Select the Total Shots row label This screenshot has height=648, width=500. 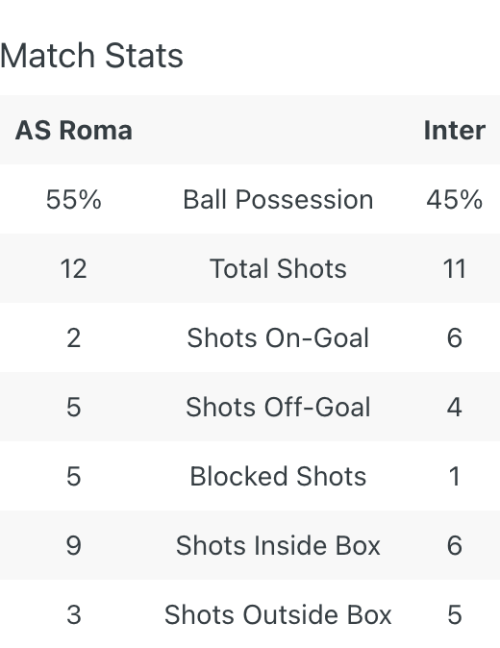[x=278, y=269]
